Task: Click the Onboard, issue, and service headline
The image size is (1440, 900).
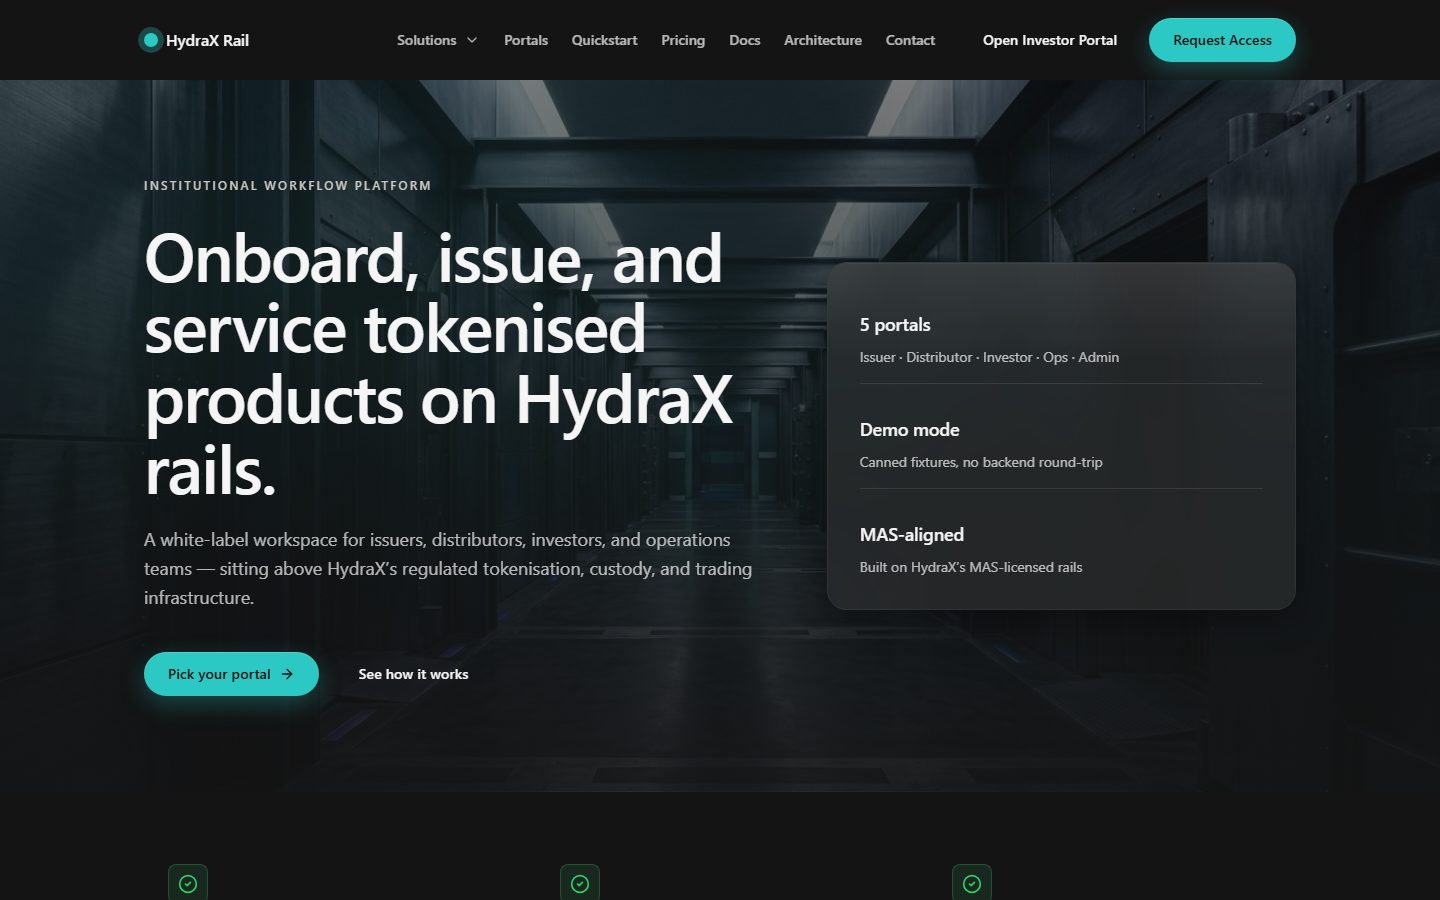Action: click(440, 365)
